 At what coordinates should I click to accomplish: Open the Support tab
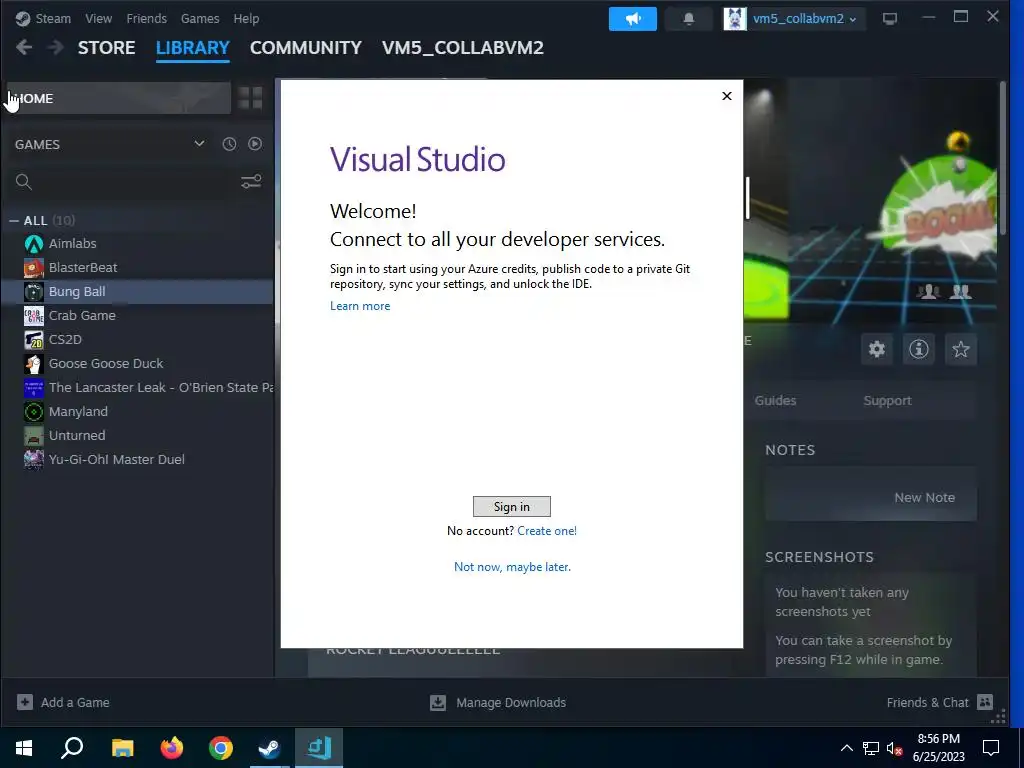point(887,401)
